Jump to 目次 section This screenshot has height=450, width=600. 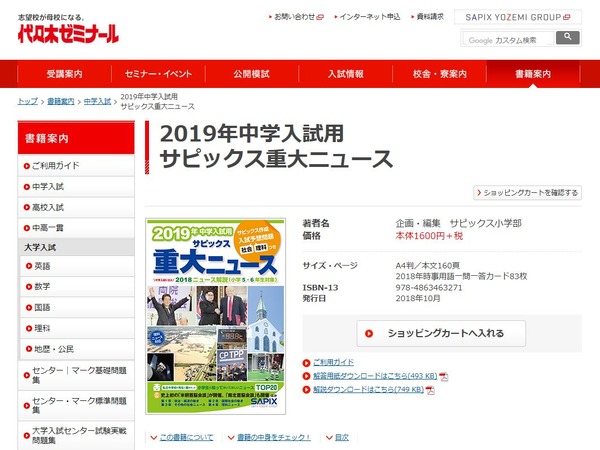coord(342,437)
